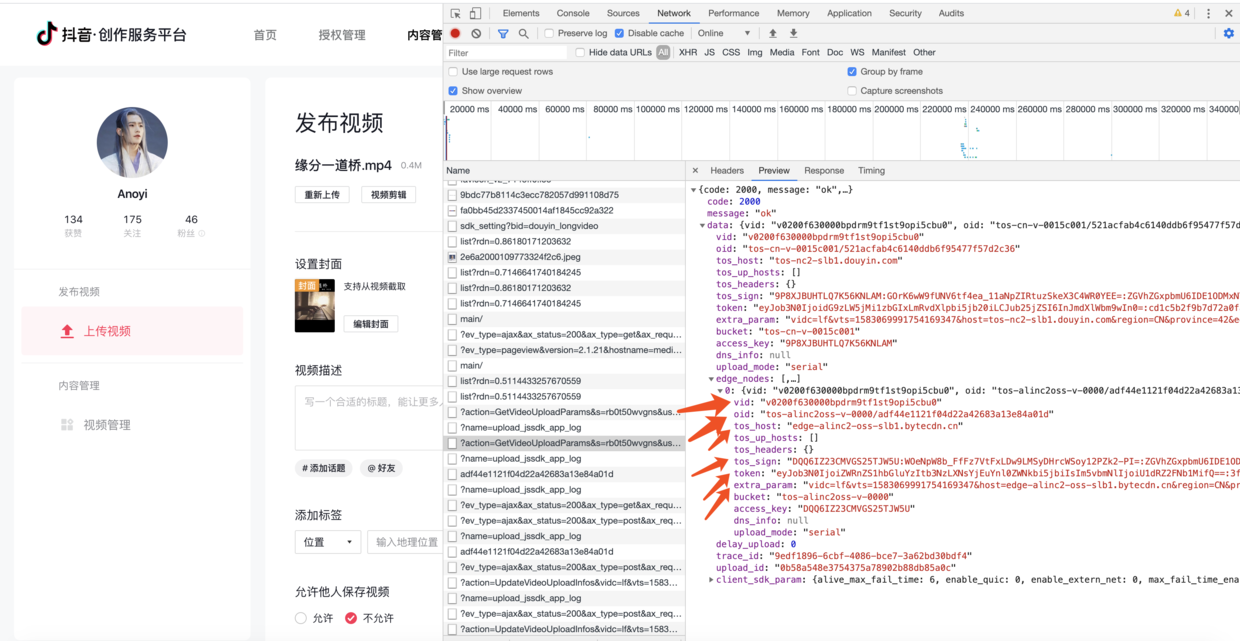Expand client_sdk_param object

coord(711,579)
